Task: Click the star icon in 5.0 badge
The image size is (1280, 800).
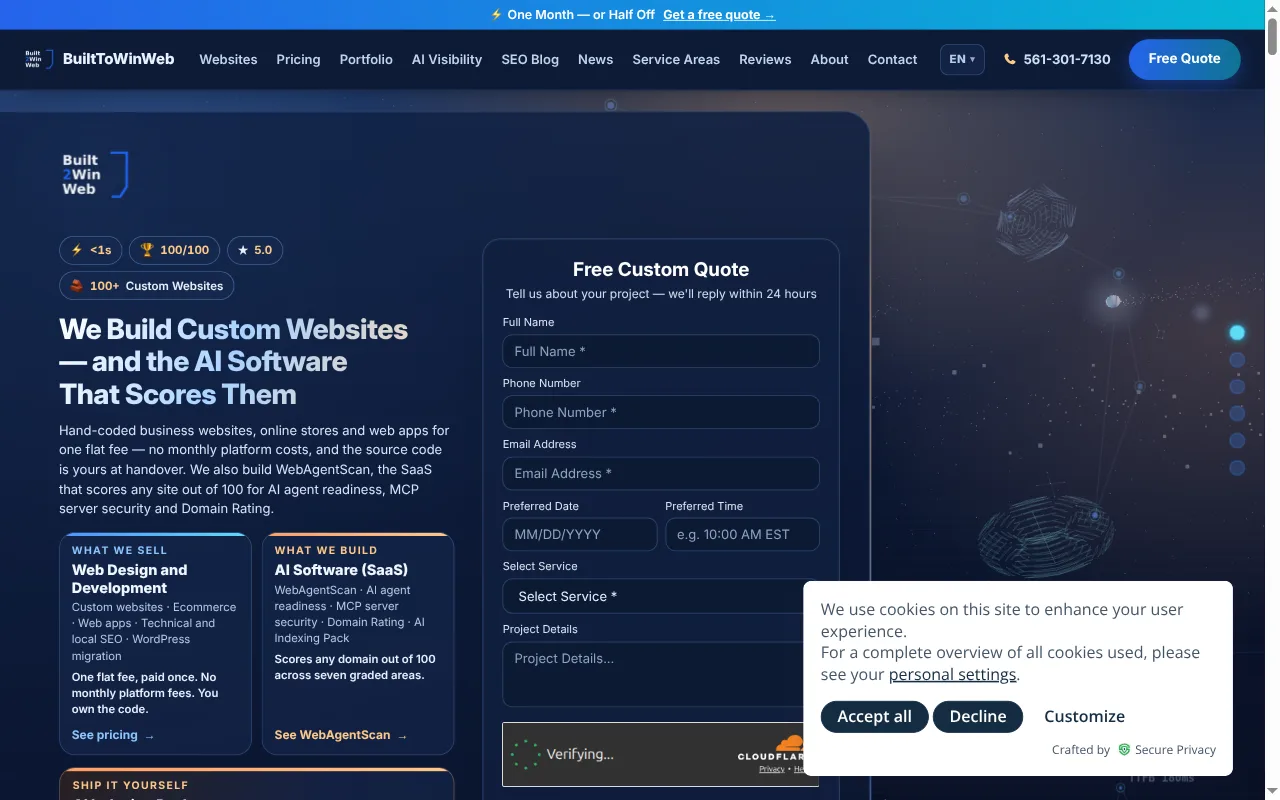Action: tap(243, 250)
